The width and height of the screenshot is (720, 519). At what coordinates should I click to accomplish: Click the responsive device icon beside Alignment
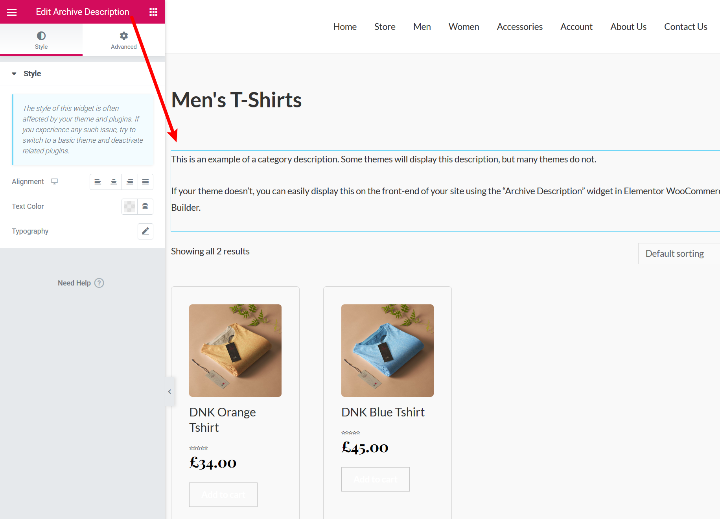click(55, 181)
